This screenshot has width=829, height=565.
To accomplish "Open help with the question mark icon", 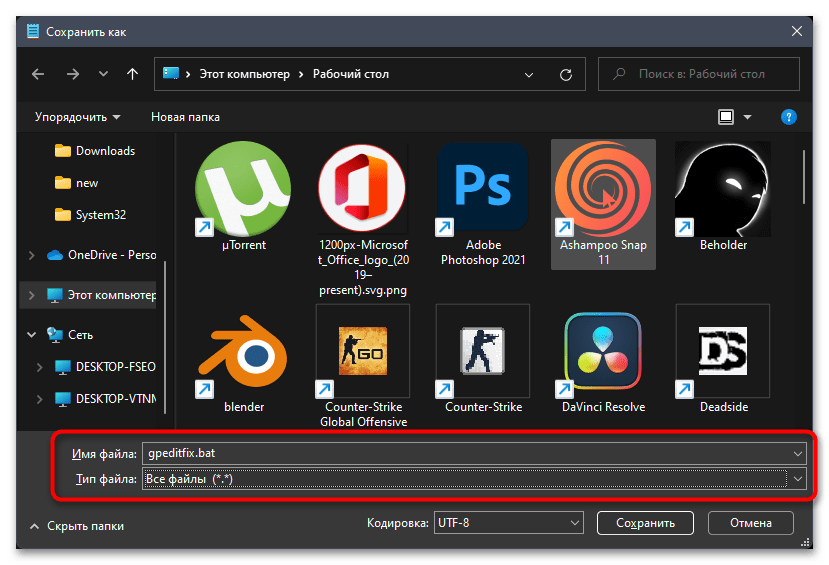I will 788,117.
